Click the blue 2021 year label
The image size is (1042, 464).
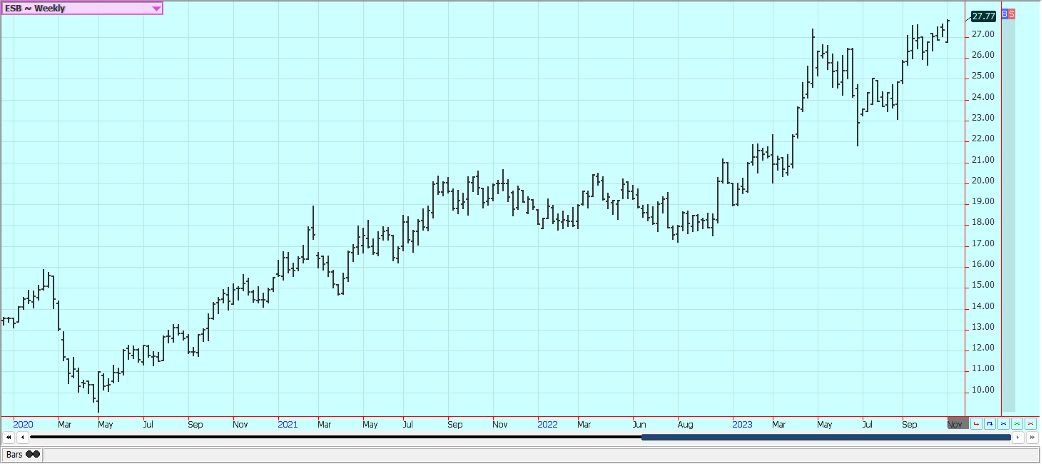[288, 423]
